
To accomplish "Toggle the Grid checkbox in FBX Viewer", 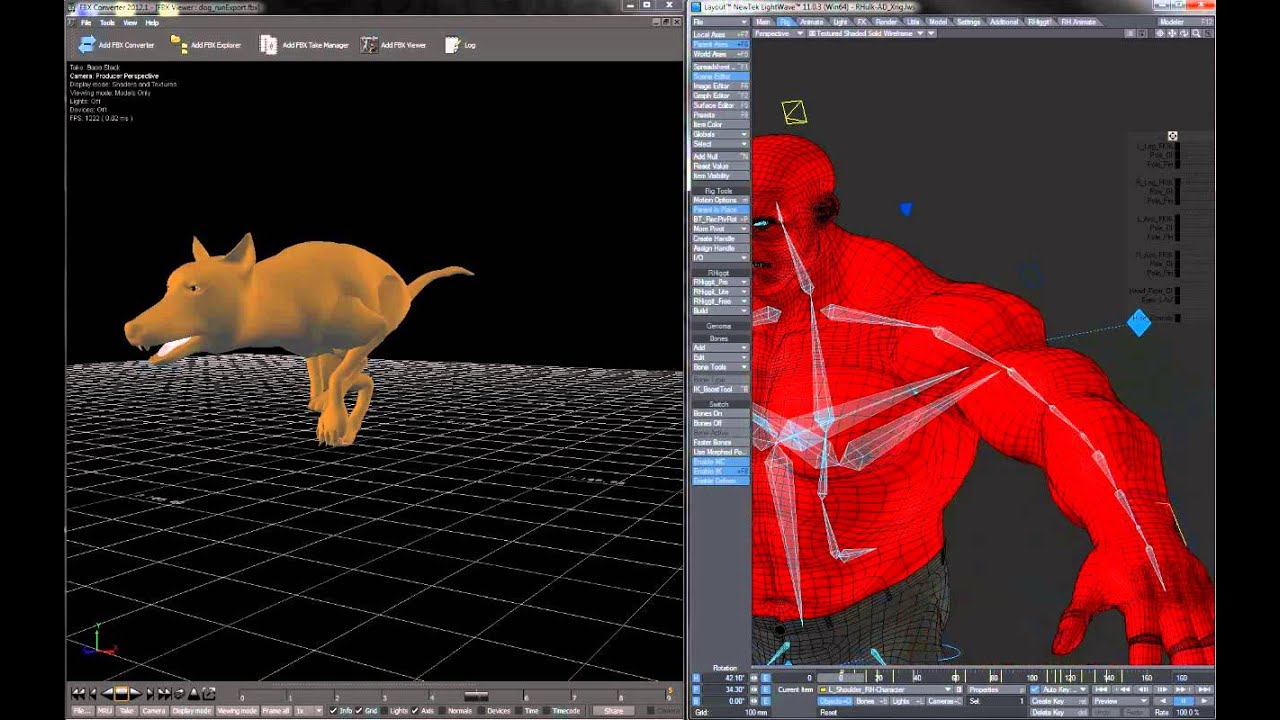I will coord(360,711).
